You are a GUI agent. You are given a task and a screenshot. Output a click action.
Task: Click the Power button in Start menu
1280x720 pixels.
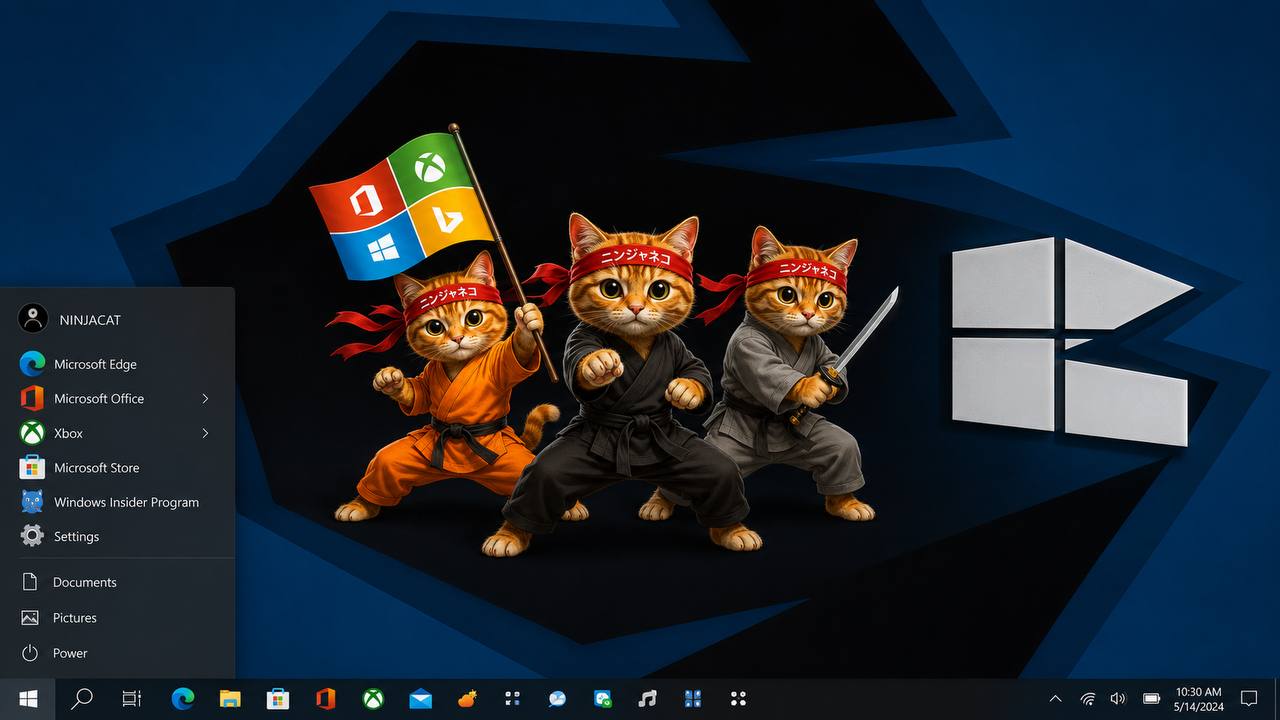117,653
